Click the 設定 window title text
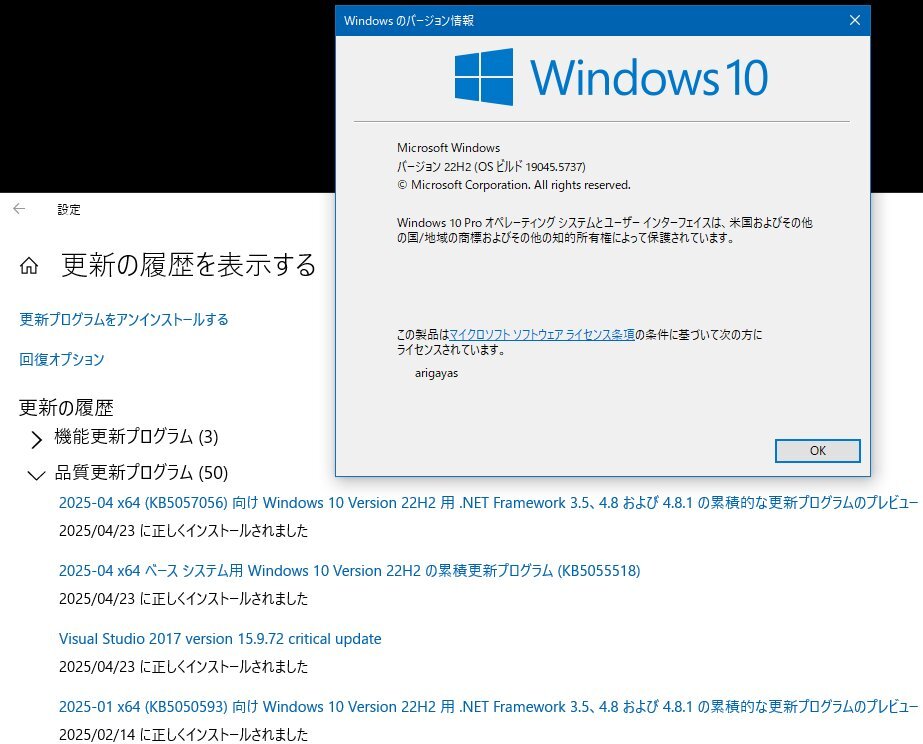 click(69, 210)
